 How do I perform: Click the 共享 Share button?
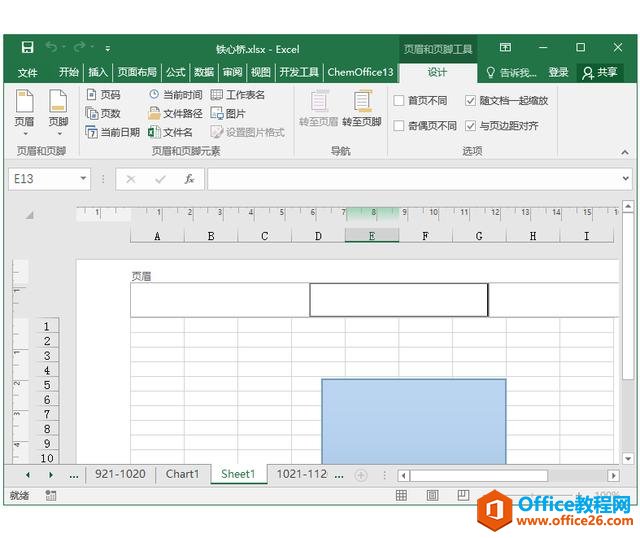[x=600, y=73]
